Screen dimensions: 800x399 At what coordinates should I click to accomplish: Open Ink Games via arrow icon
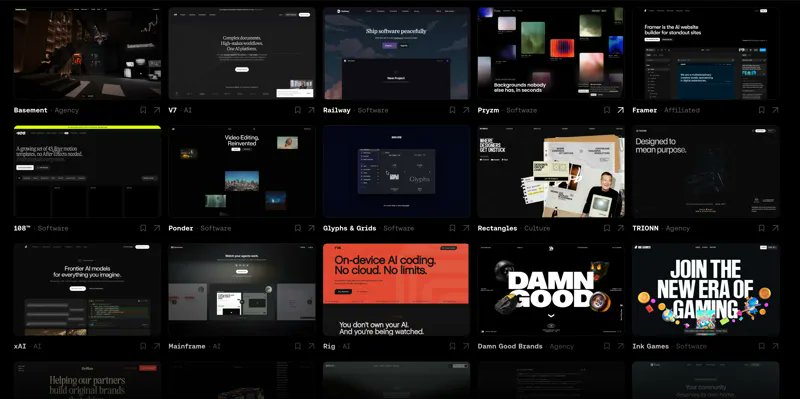click(775, 346)
